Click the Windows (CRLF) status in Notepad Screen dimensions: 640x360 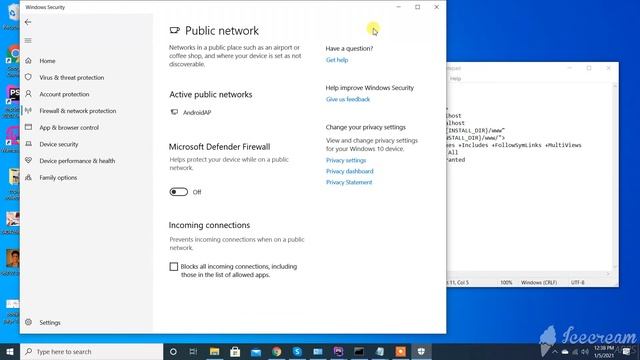[x=539, y=282]
